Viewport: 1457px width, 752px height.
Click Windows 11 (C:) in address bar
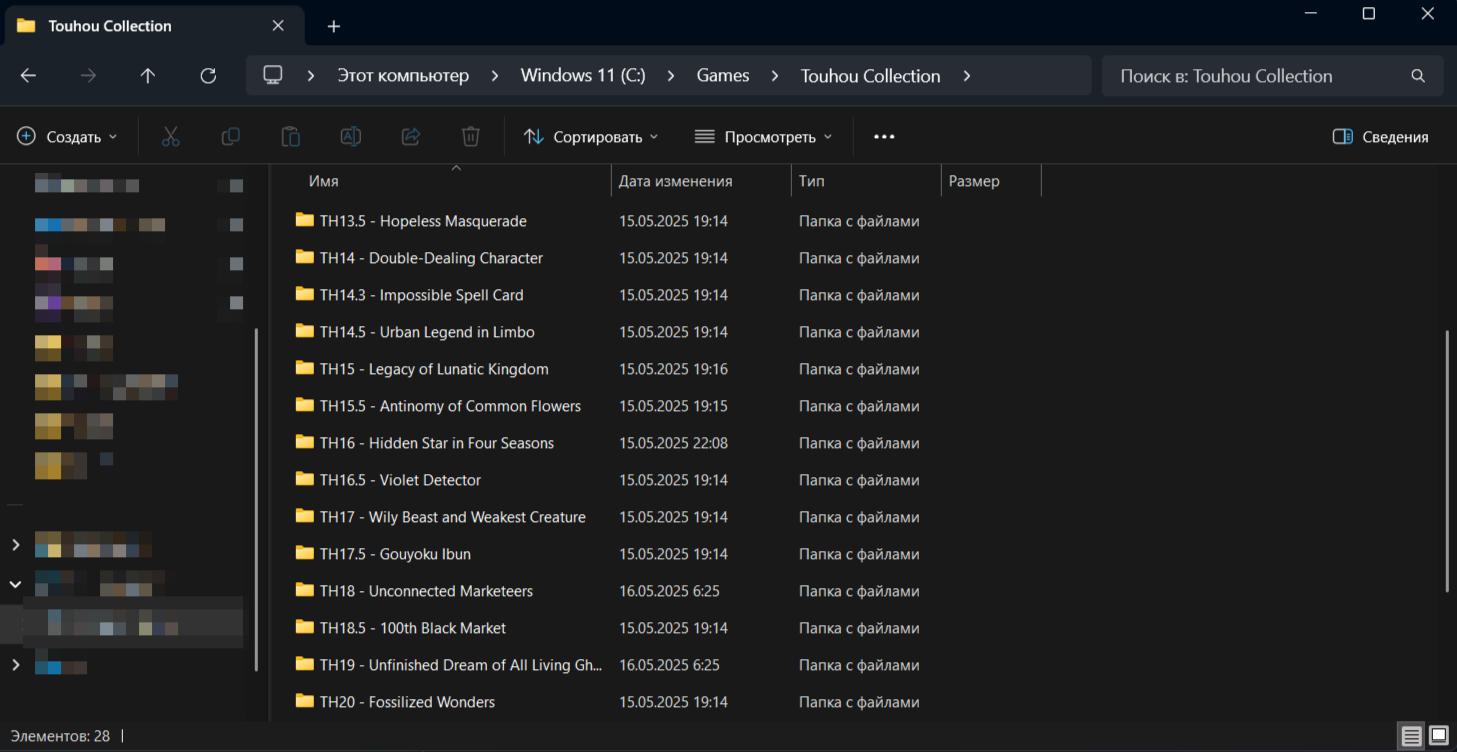[x=583, y=76]
